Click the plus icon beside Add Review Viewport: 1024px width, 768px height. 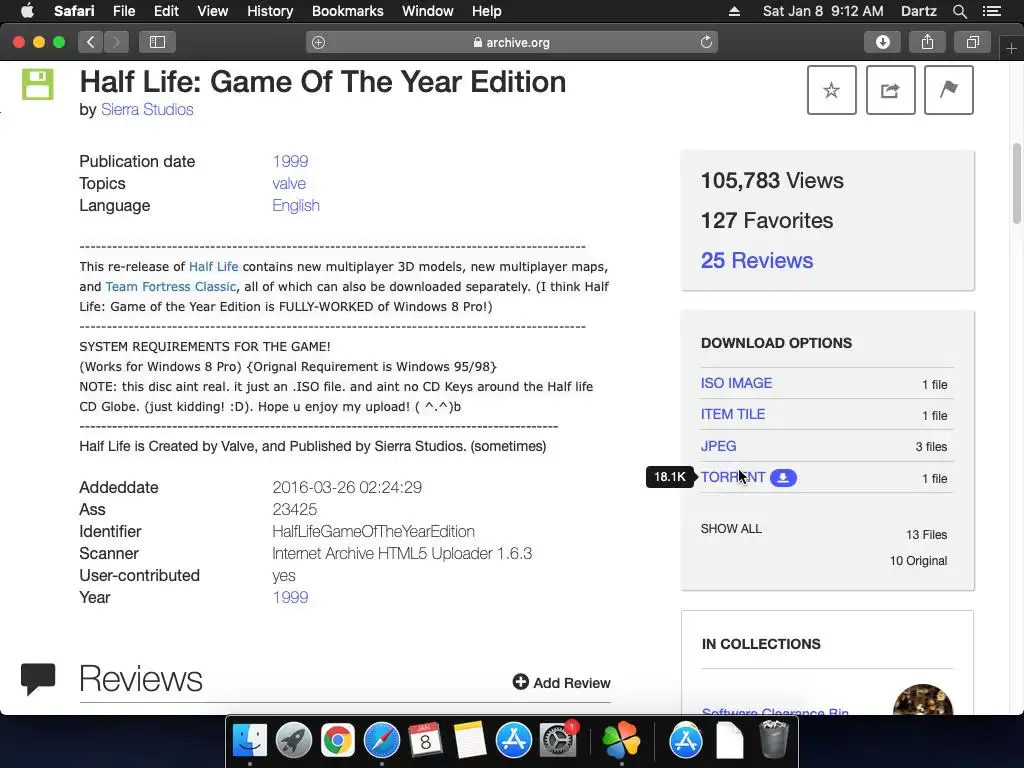520,682
